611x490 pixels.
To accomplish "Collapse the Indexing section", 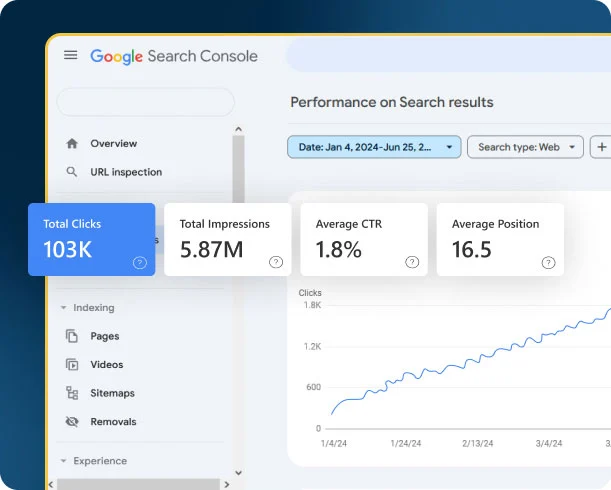I will click(x=64, y=308).
